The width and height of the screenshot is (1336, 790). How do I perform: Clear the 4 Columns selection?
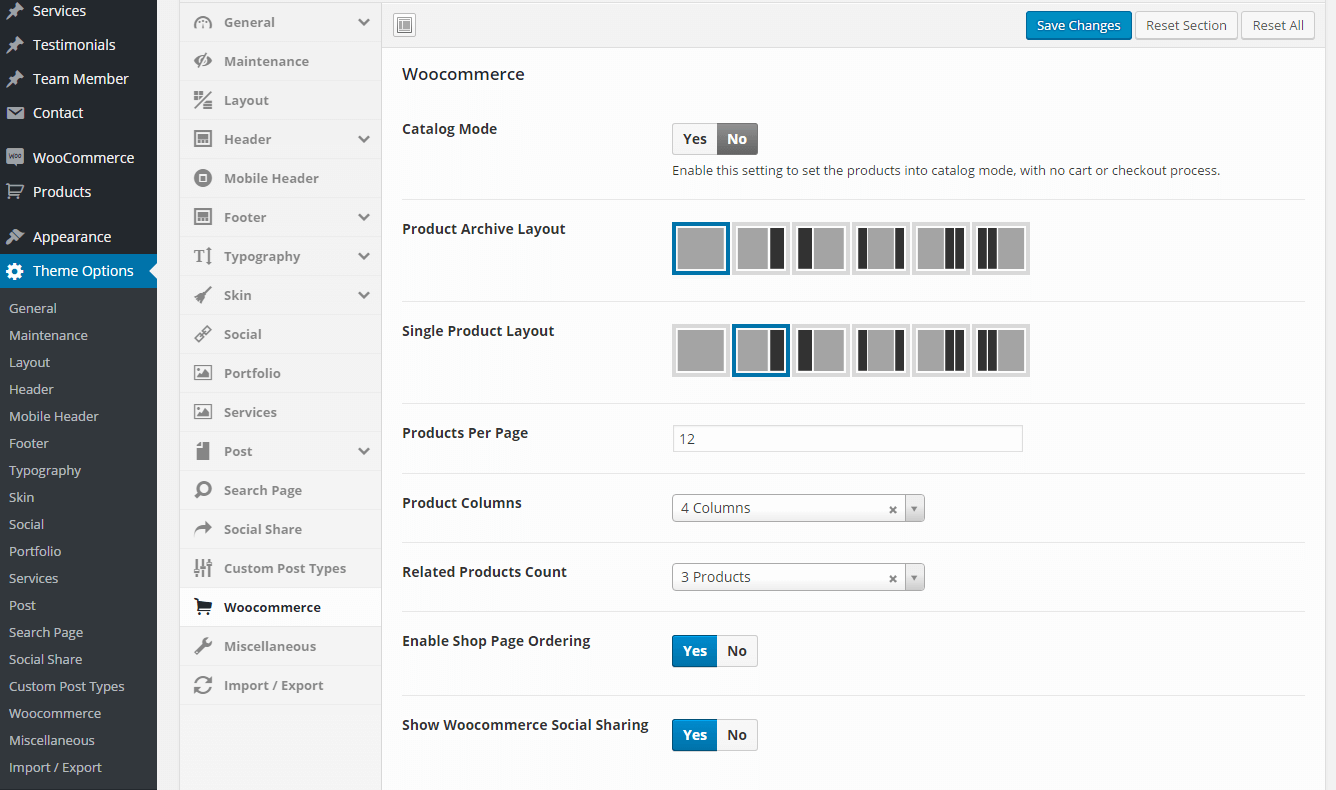click(x=893, y=509)
